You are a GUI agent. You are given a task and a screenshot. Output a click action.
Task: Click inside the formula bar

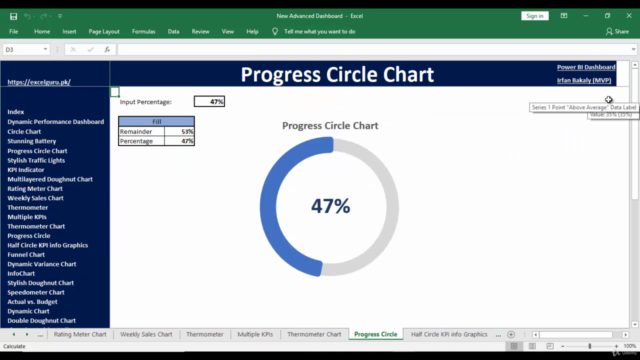pos(373,49)
